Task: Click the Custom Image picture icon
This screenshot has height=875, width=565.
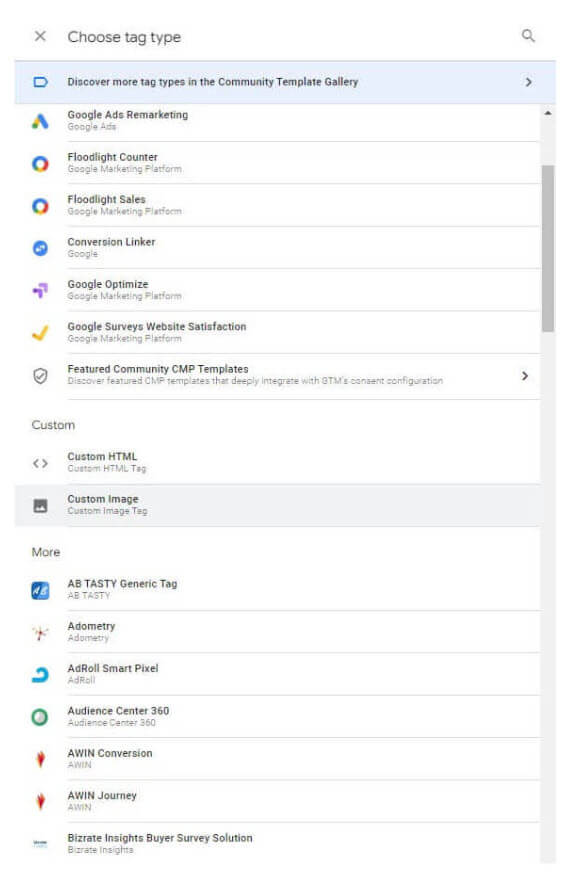Action: 40,506
